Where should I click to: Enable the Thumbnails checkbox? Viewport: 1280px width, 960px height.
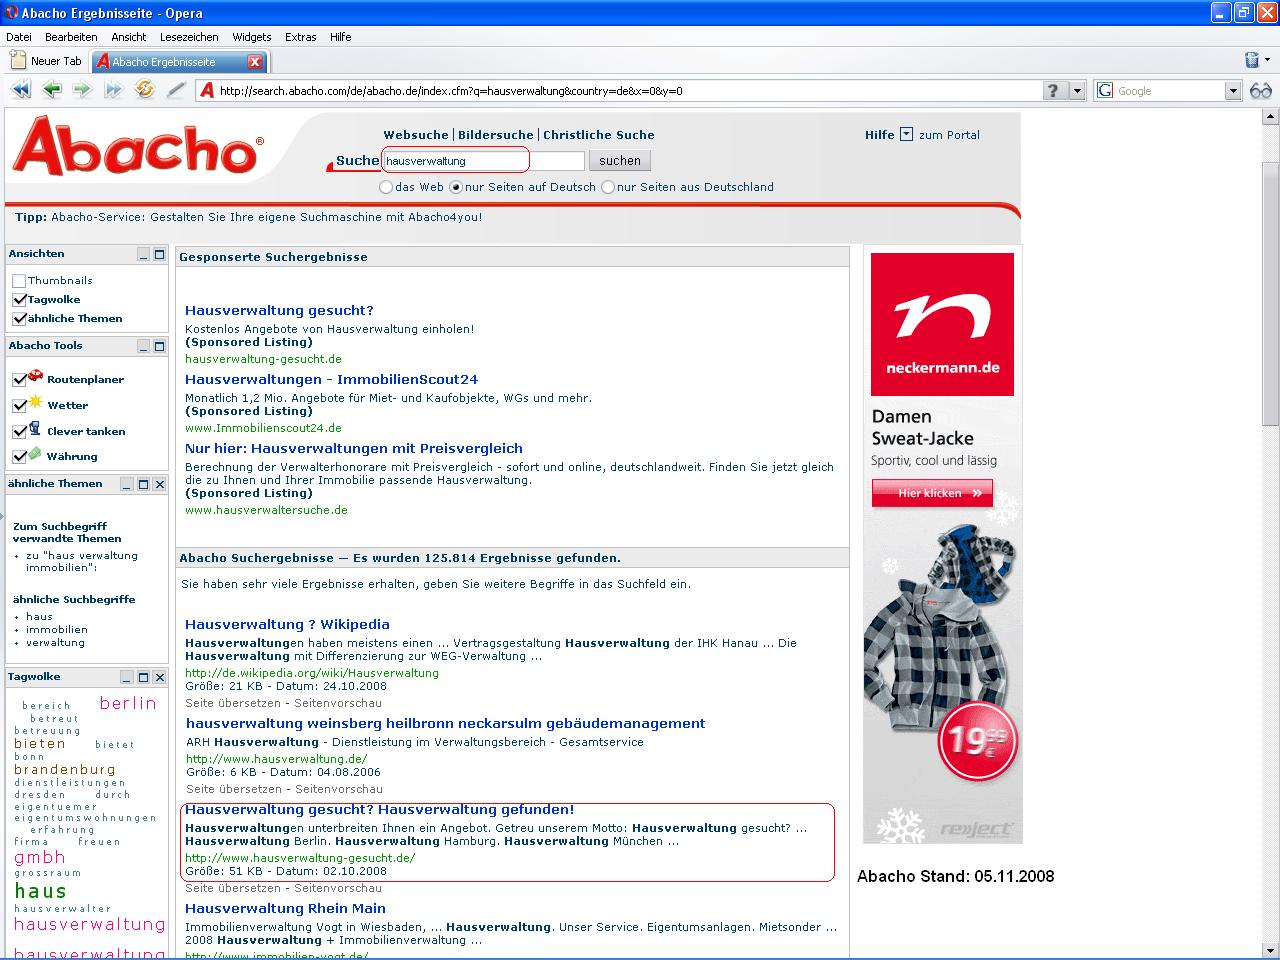19,281
